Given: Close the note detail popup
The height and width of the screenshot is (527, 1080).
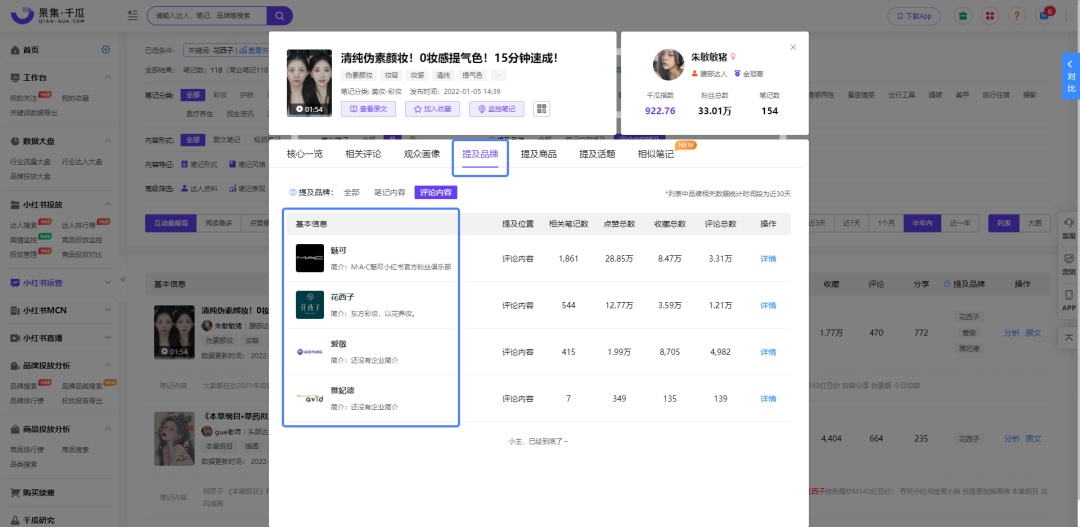Looking at the screenshot, I should pyautogui.click(x=793, y=48).
